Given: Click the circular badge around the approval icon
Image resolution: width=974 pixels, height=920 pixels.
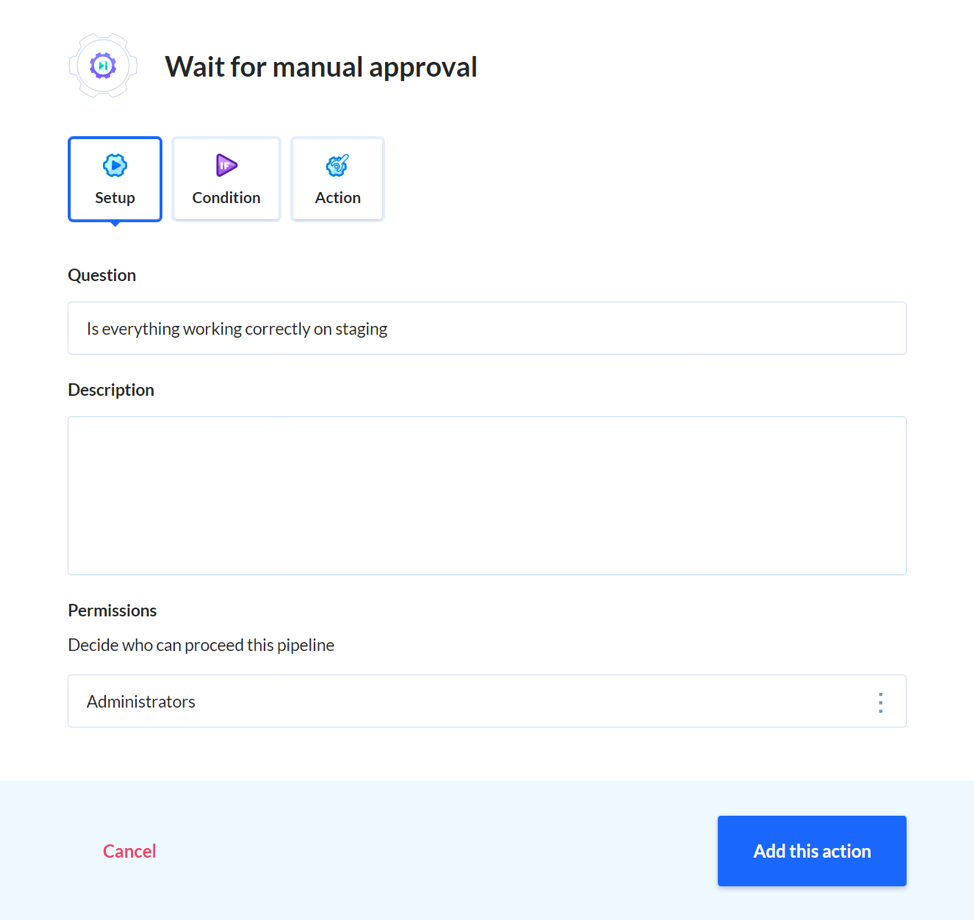Looking at the screenshot, I should [x=103, y=66].
